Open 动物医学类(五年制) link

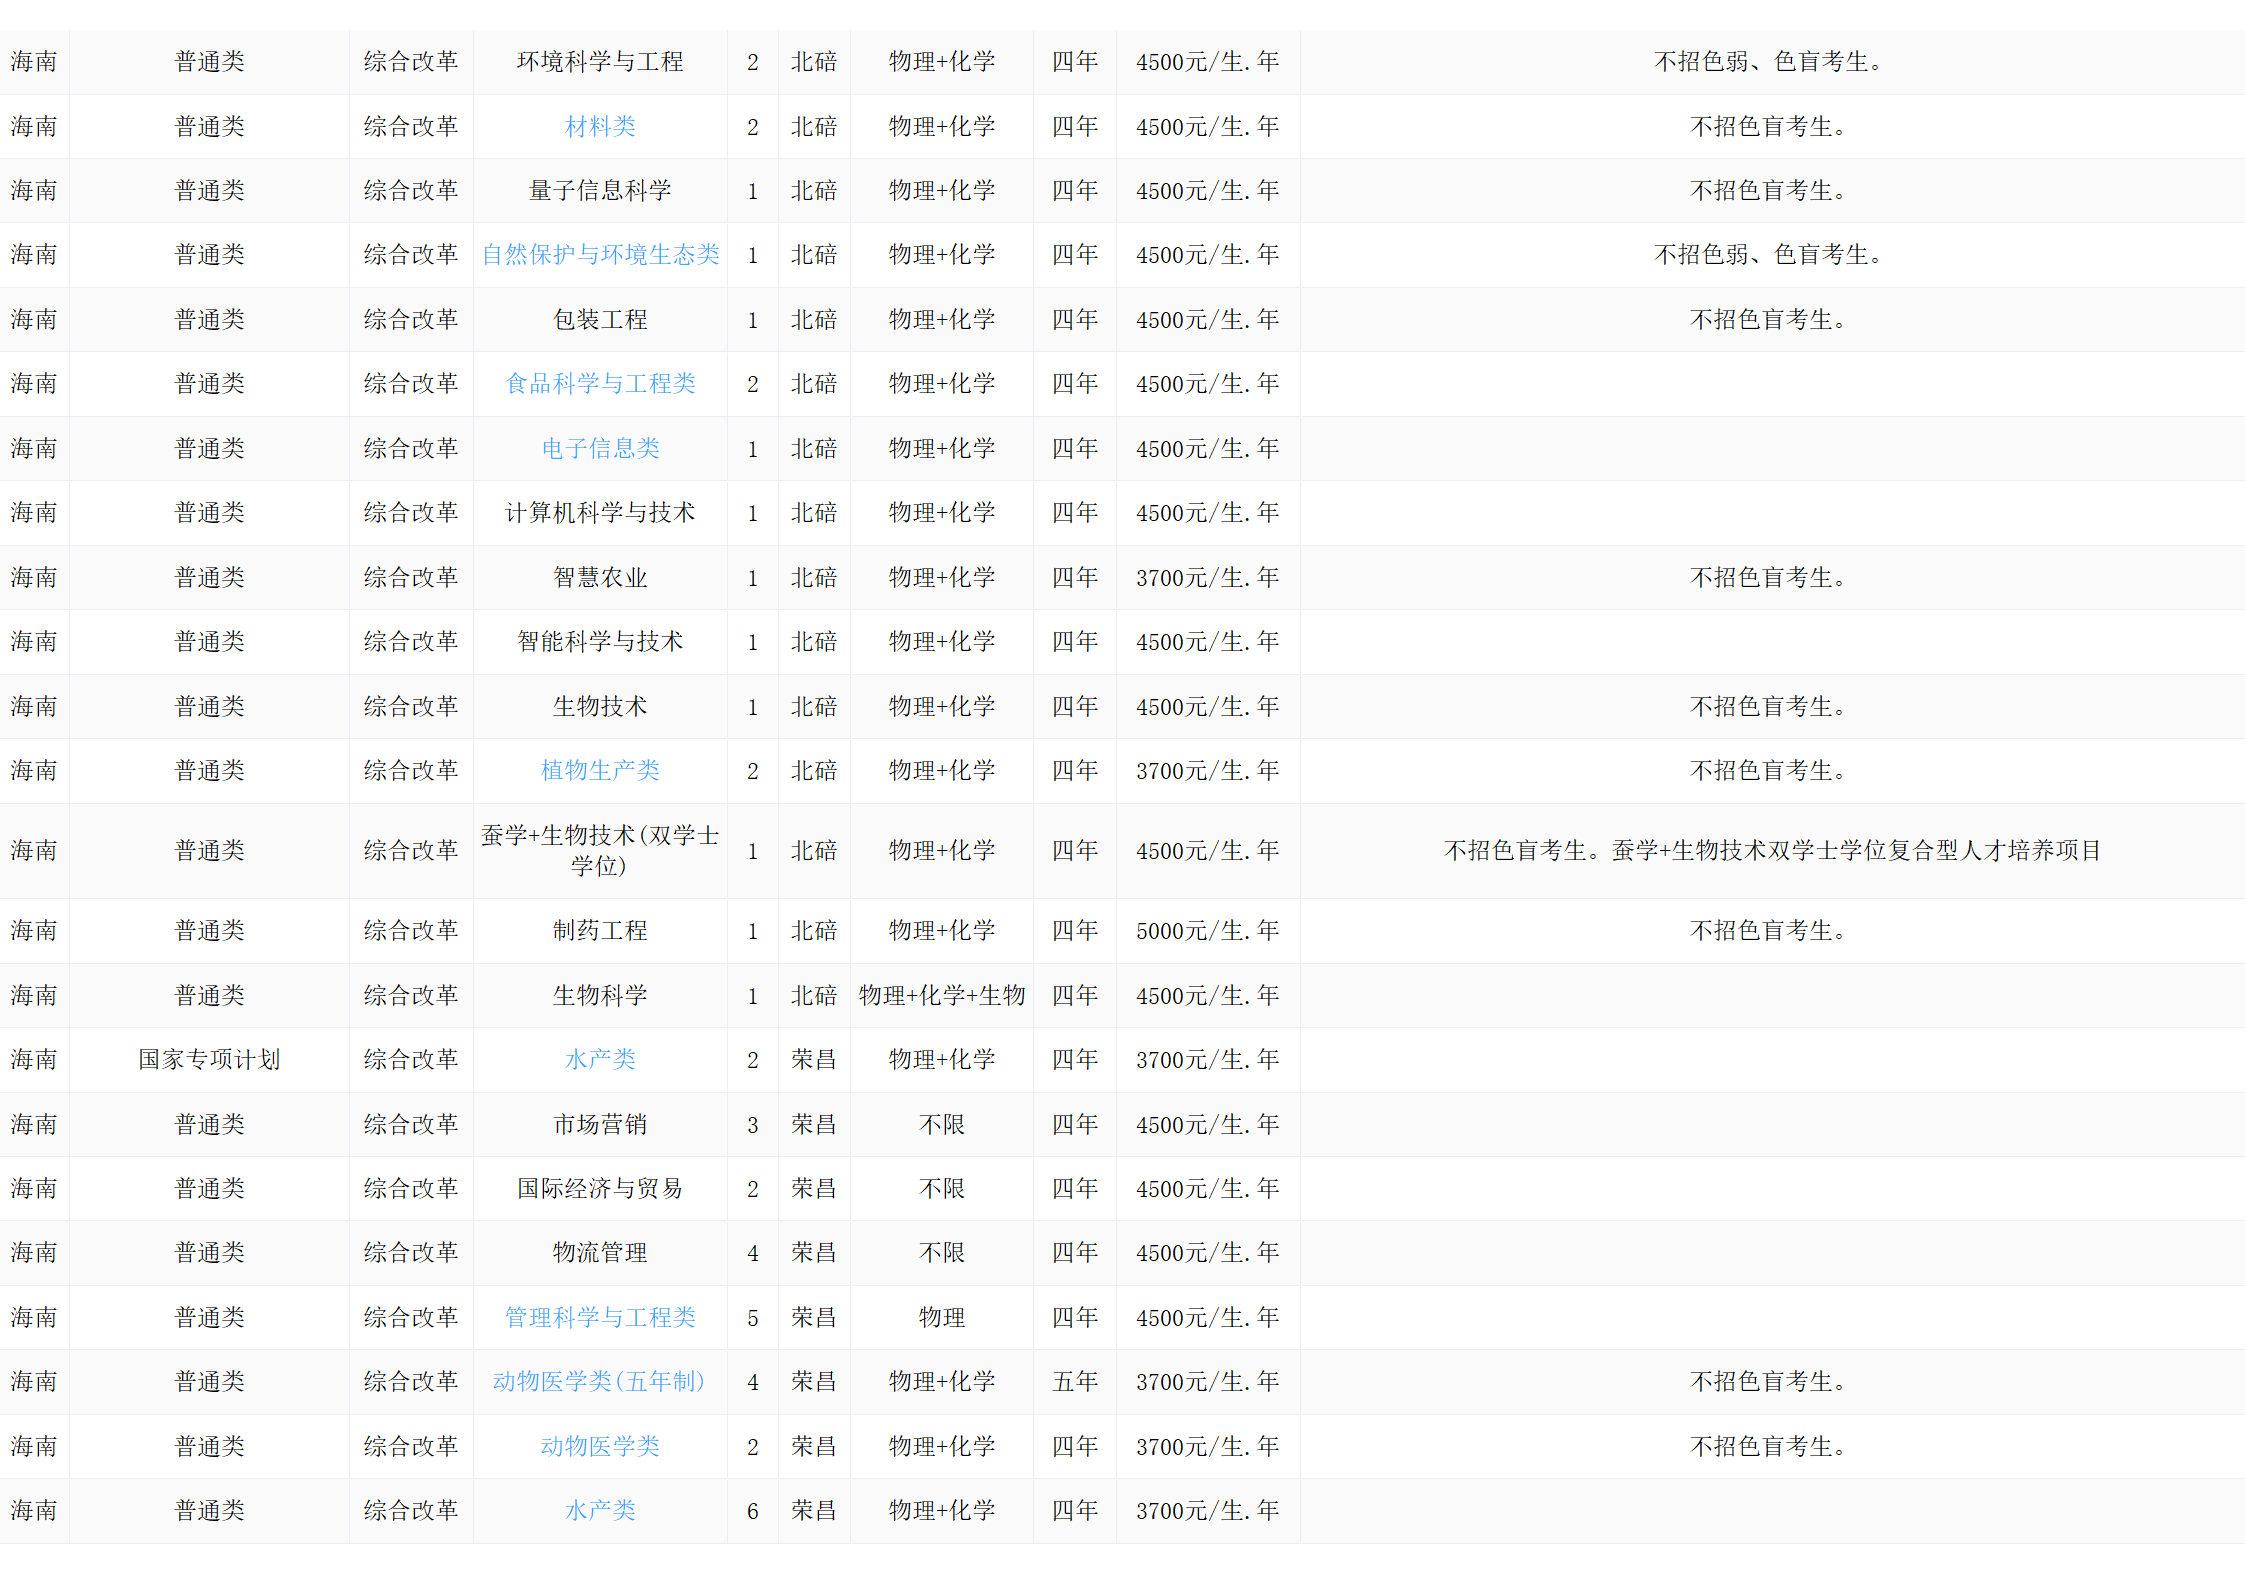600,1382
